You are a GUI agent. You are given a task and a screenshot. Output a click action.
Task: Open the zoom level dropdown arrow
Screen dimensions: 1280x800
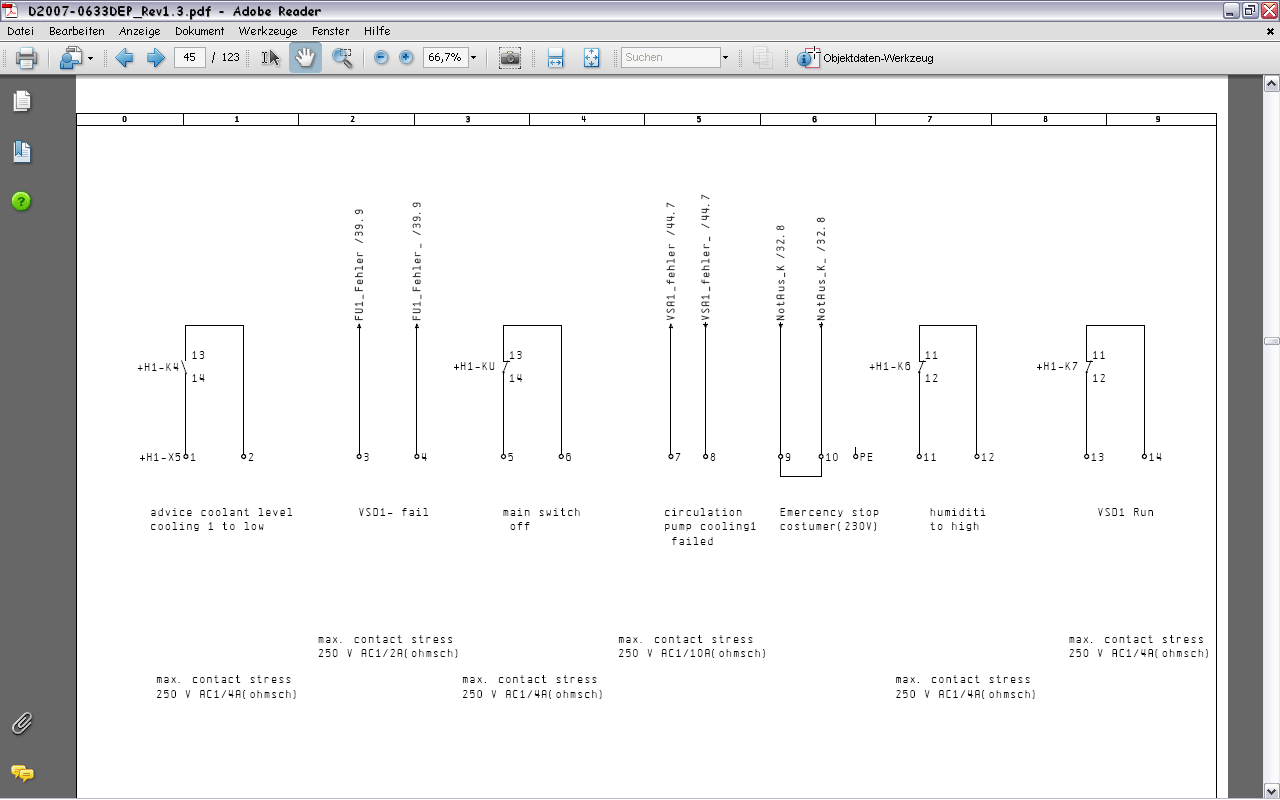coord(473,58)
